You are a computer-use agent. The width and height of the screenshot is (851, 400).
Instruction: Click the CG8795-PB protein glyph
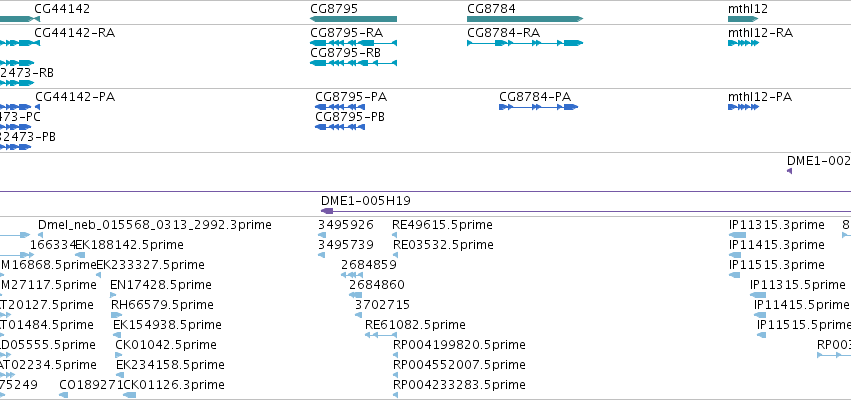tap(340, 127)
